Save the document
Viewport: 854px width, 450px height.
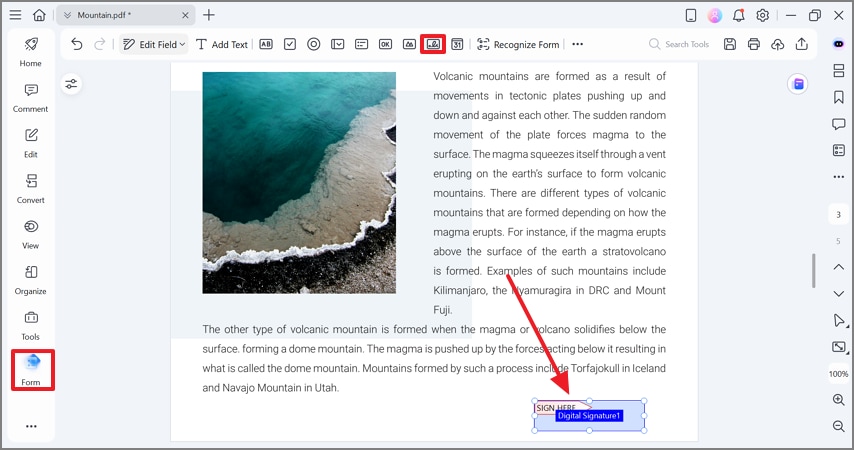[x=730, y=44]
